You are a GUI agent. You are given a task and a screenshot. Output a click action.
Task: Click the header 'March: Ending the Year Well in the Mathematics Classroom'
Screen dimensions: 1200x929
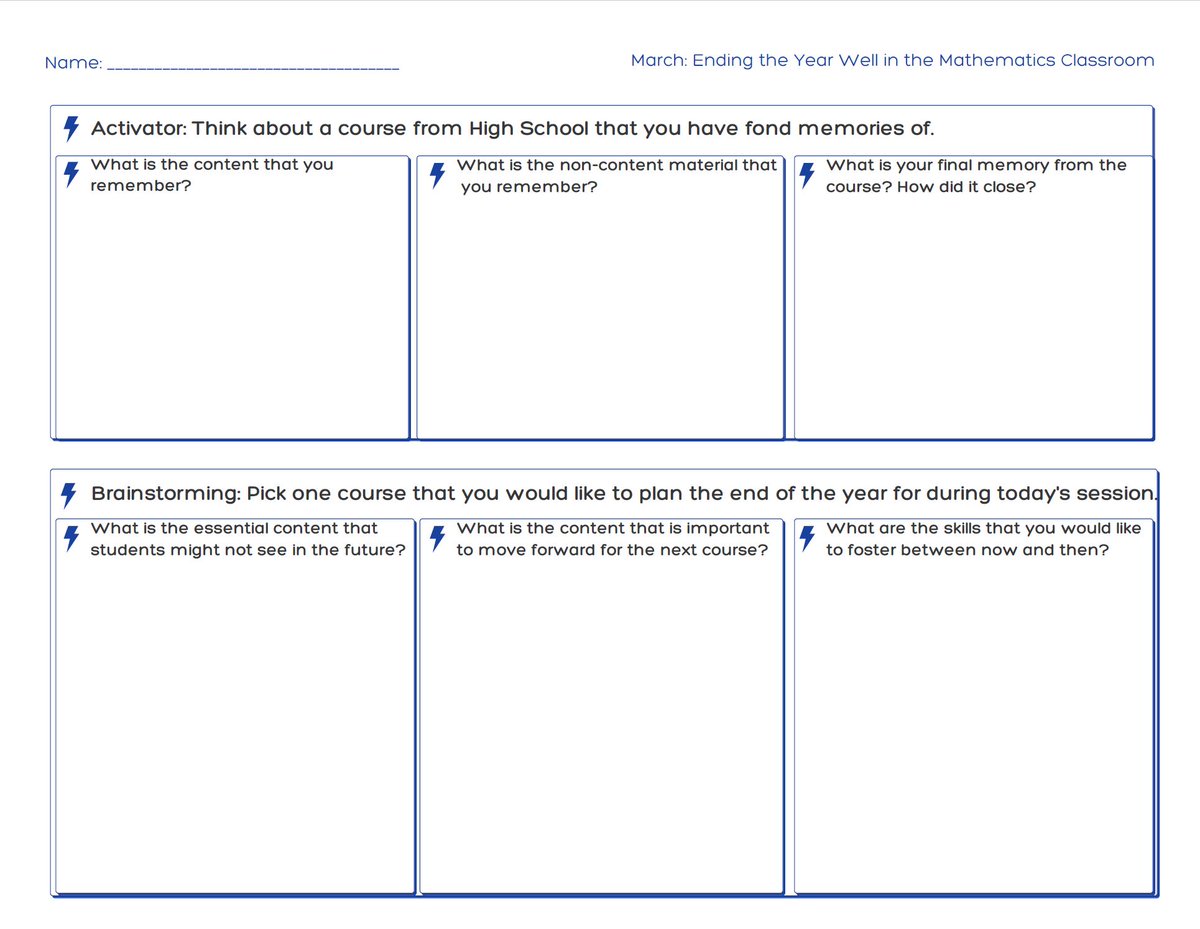point(892,60)
